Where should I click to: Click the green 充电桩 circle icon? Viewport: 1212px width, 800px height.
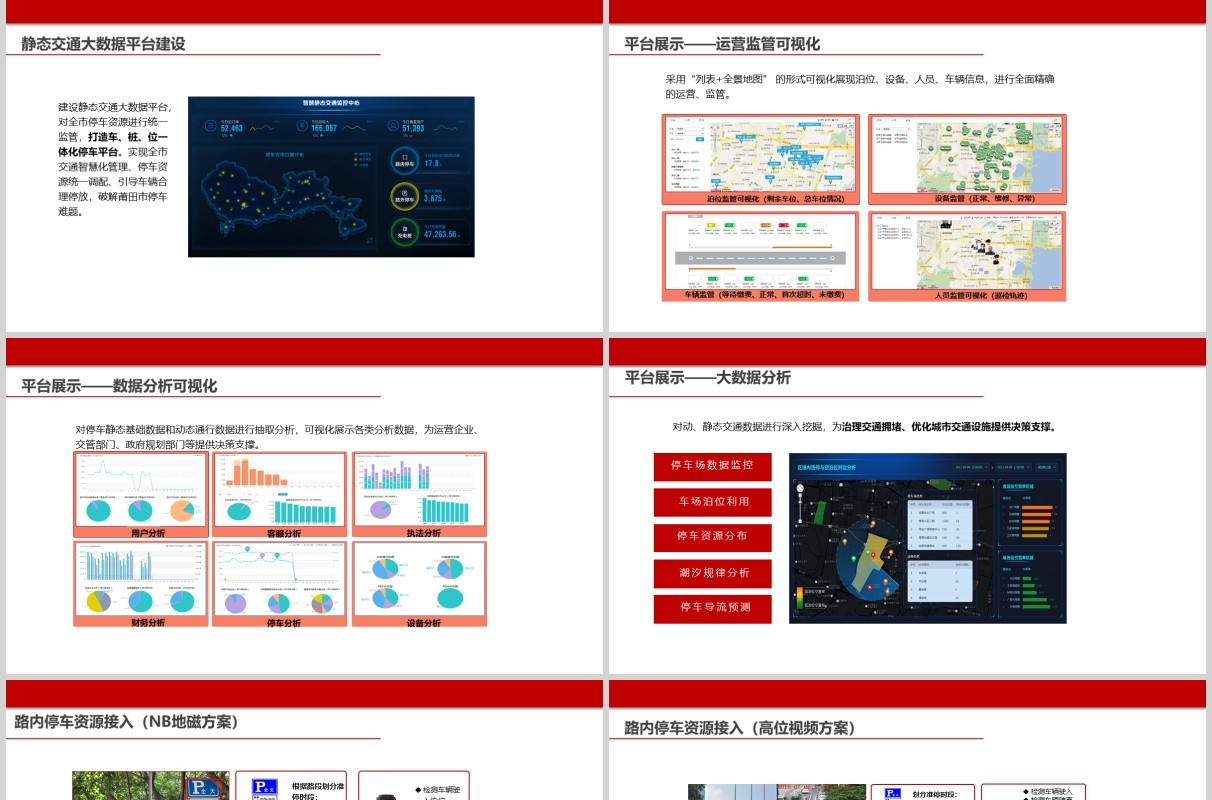(404, 232)
